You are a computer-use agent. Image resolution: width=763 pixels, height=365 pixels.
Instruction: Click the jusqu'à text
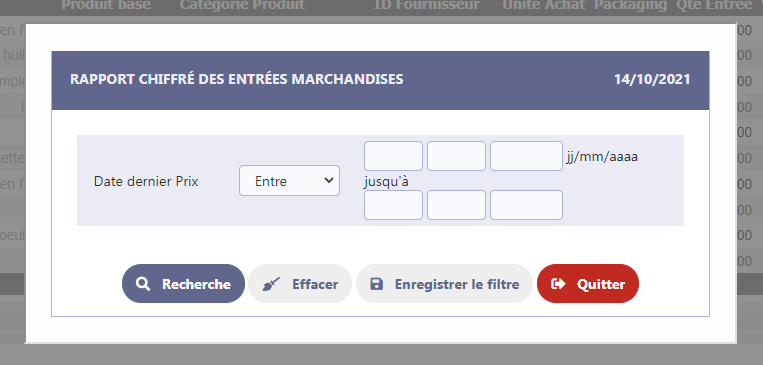[x=386, y=182]
